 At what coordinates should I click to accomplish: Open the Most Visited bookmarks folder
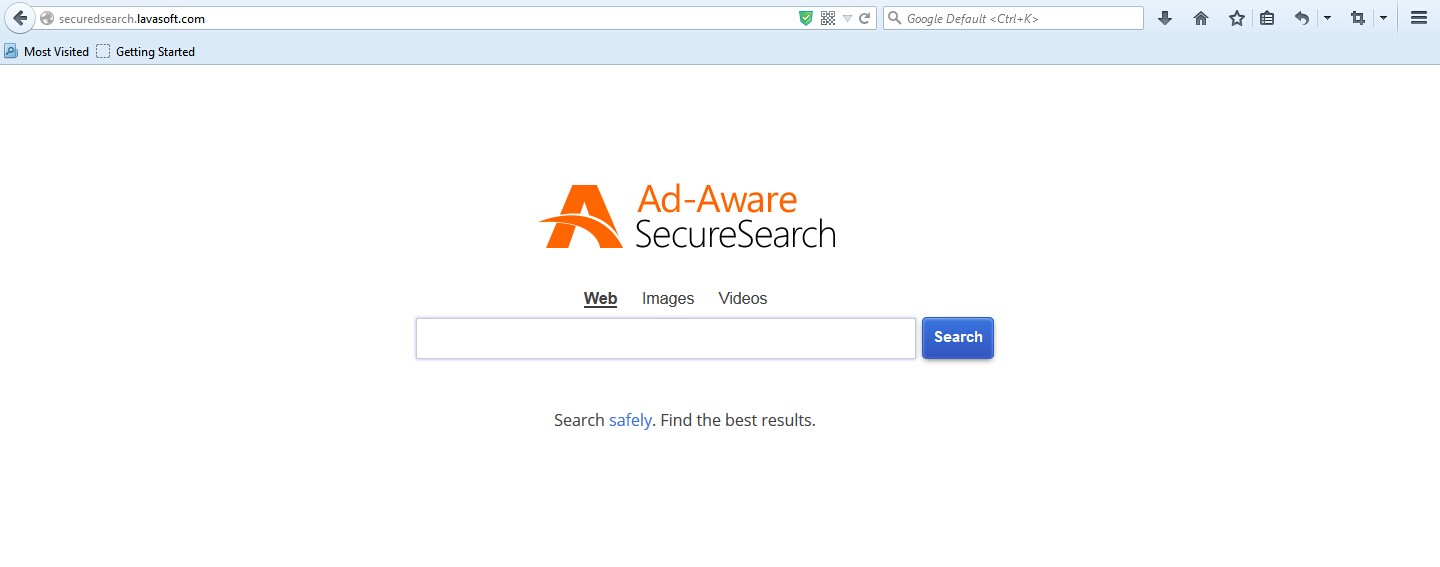[46, 51]
